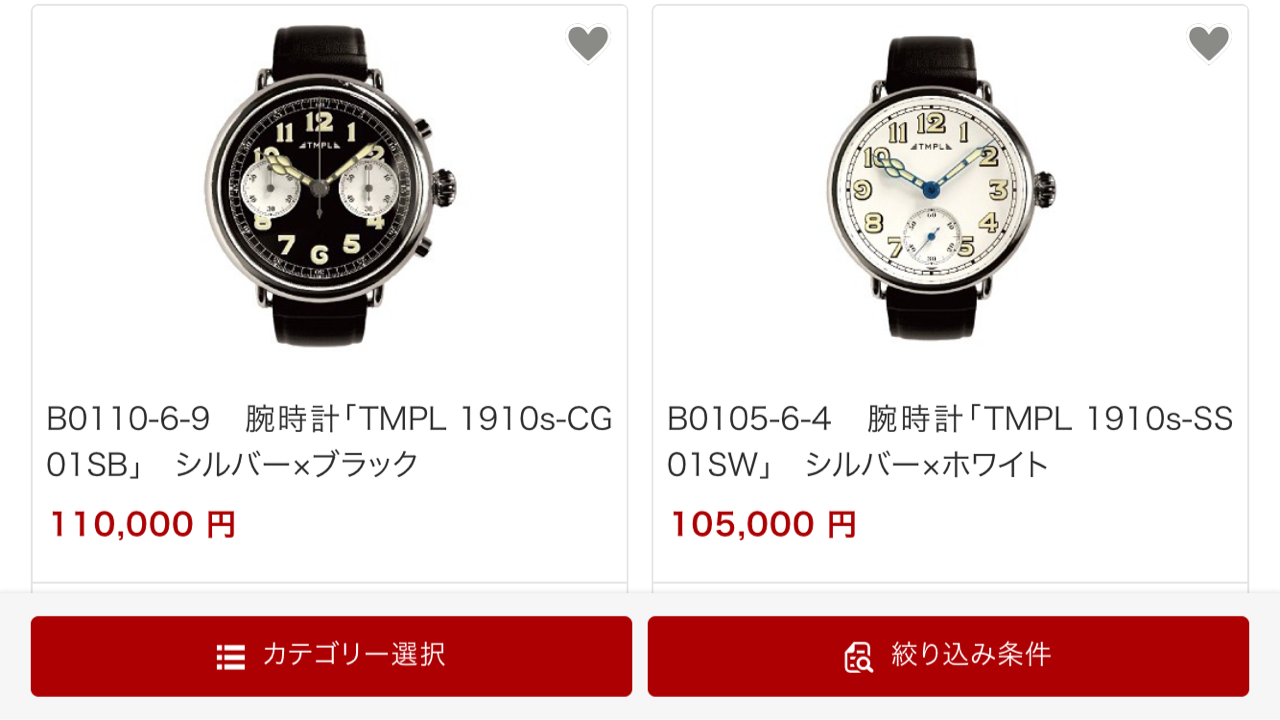The image size is (1280, 720).
Task: Open product B0105-6-4 title link
Action: tap(950, 442)
